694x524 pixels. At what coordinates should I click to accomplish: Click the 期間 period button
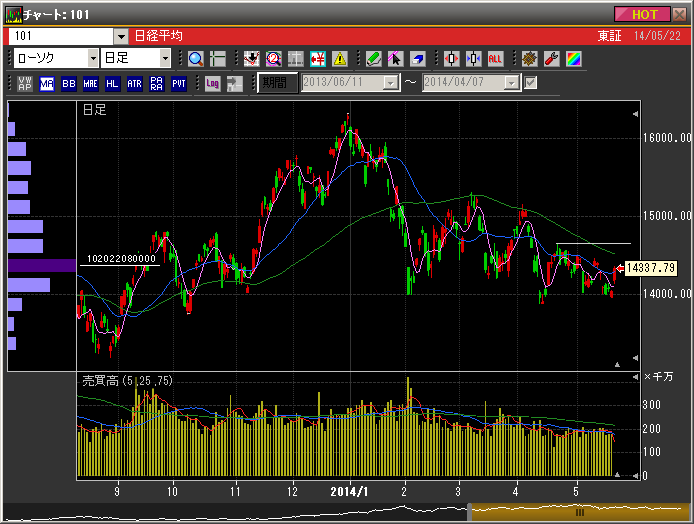(276, 83)
